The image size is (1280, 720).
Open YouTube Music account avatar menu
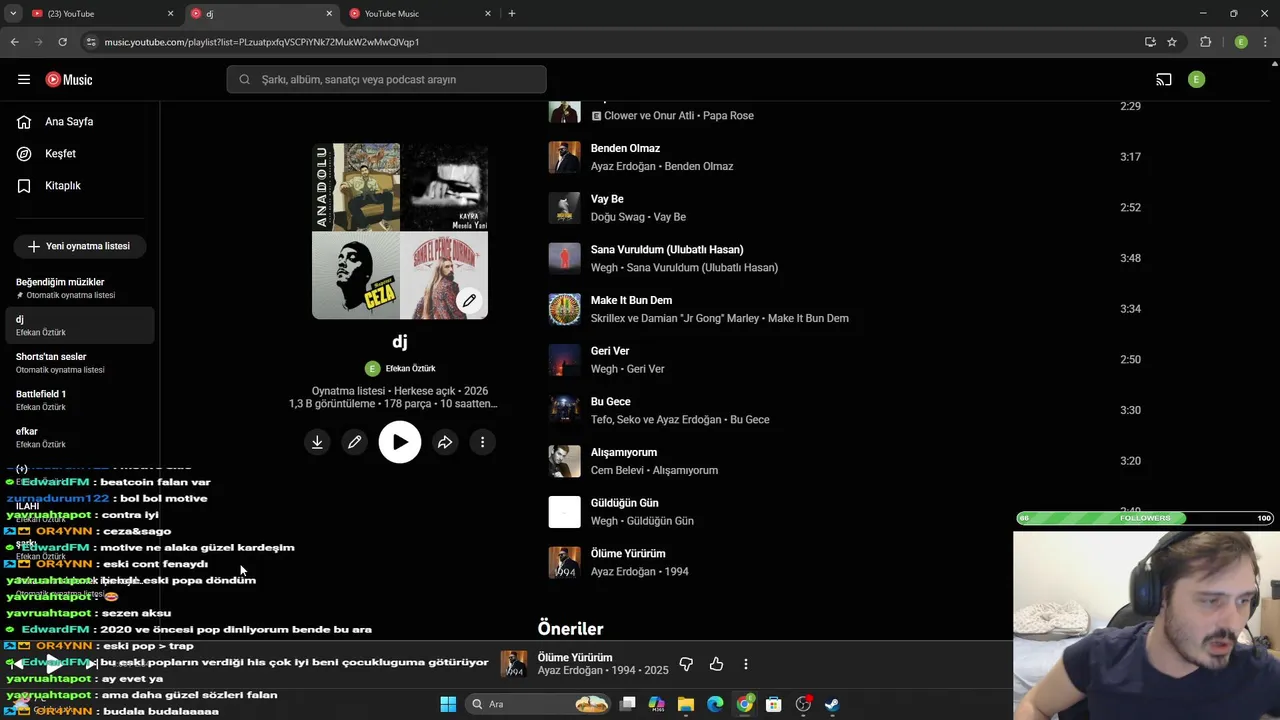pos(1196,79)
